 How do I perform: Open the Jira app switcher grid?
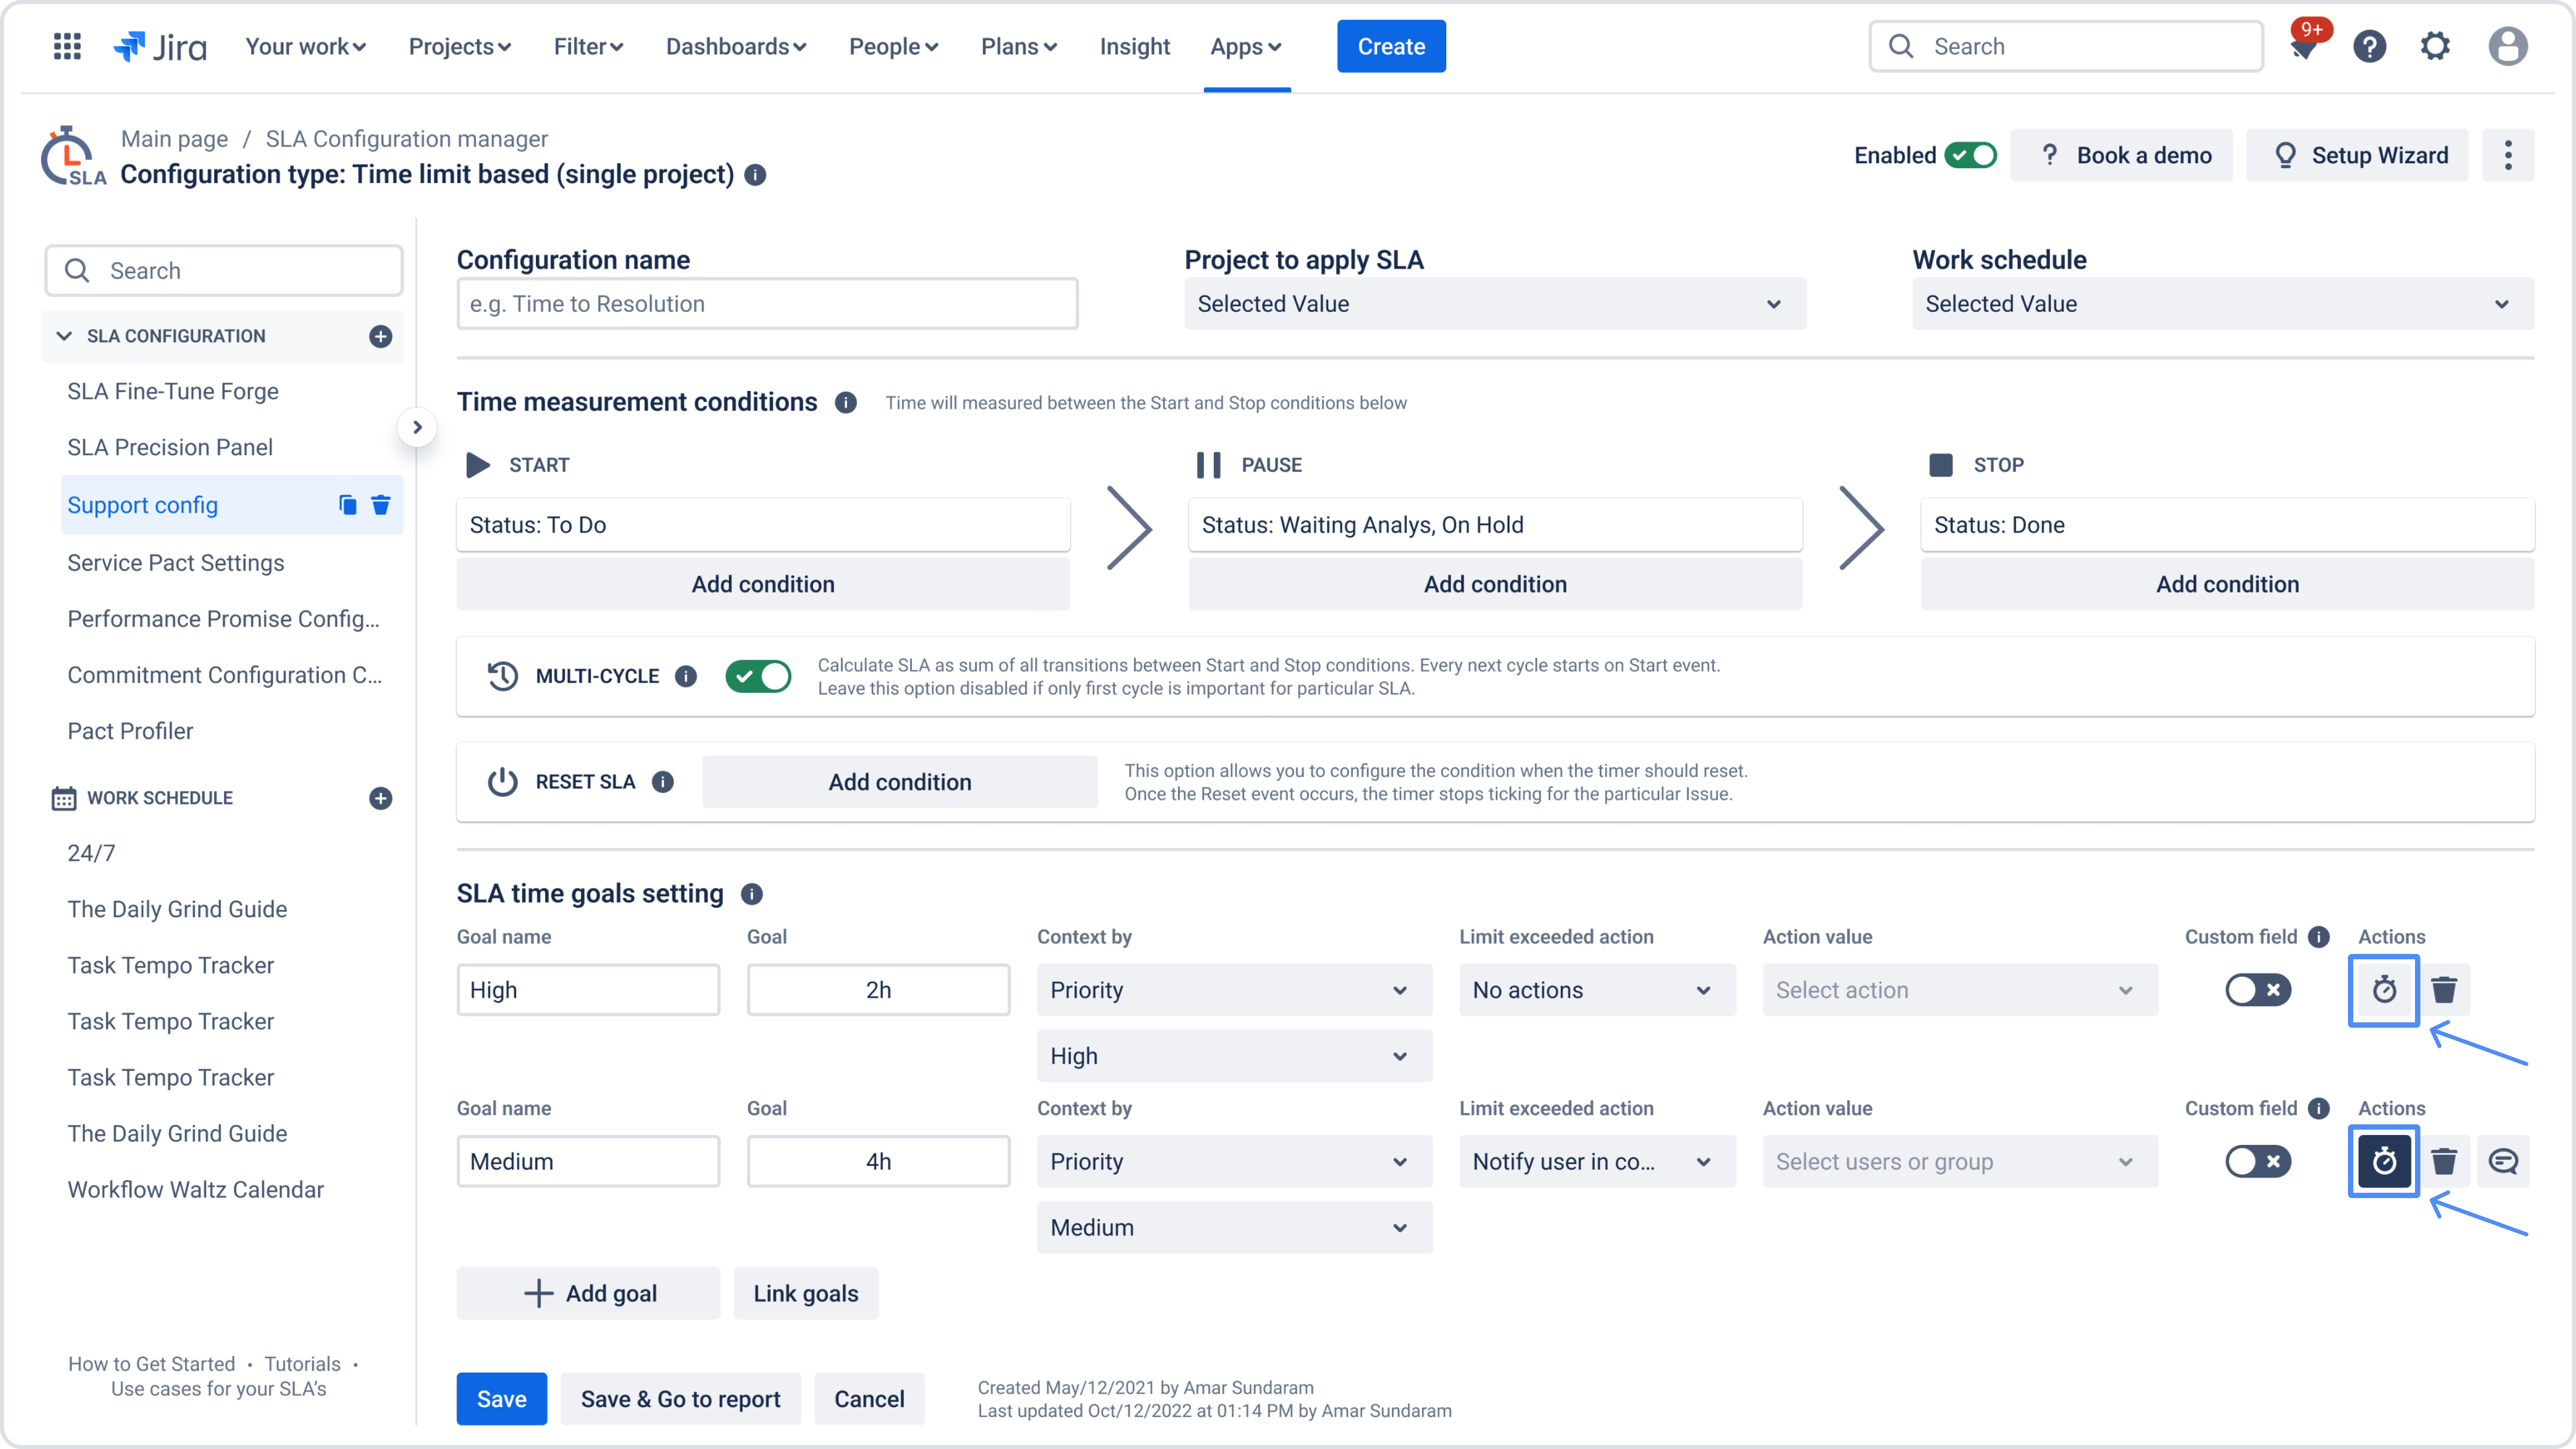click(67, 46)
